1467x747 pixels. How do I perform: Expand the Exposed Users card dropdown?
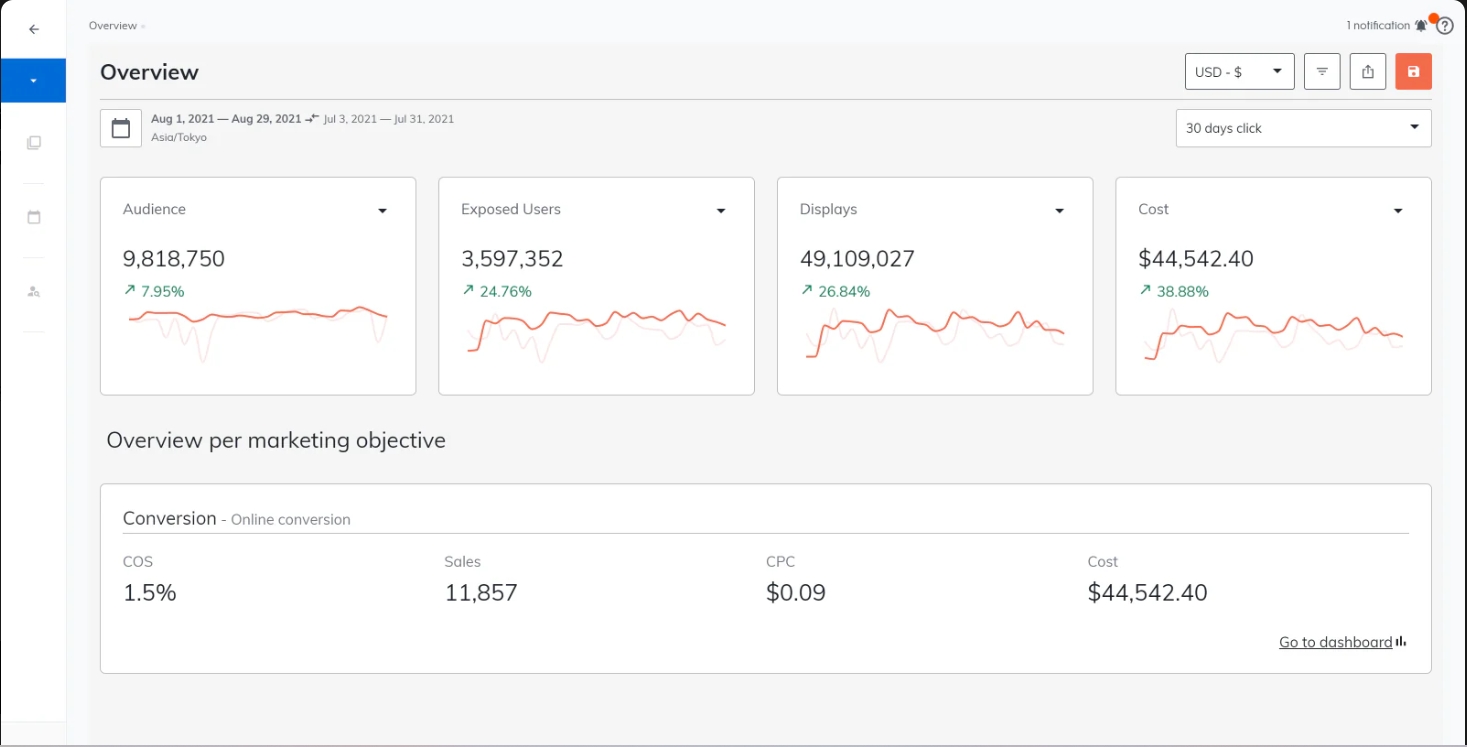pos(721,211)
